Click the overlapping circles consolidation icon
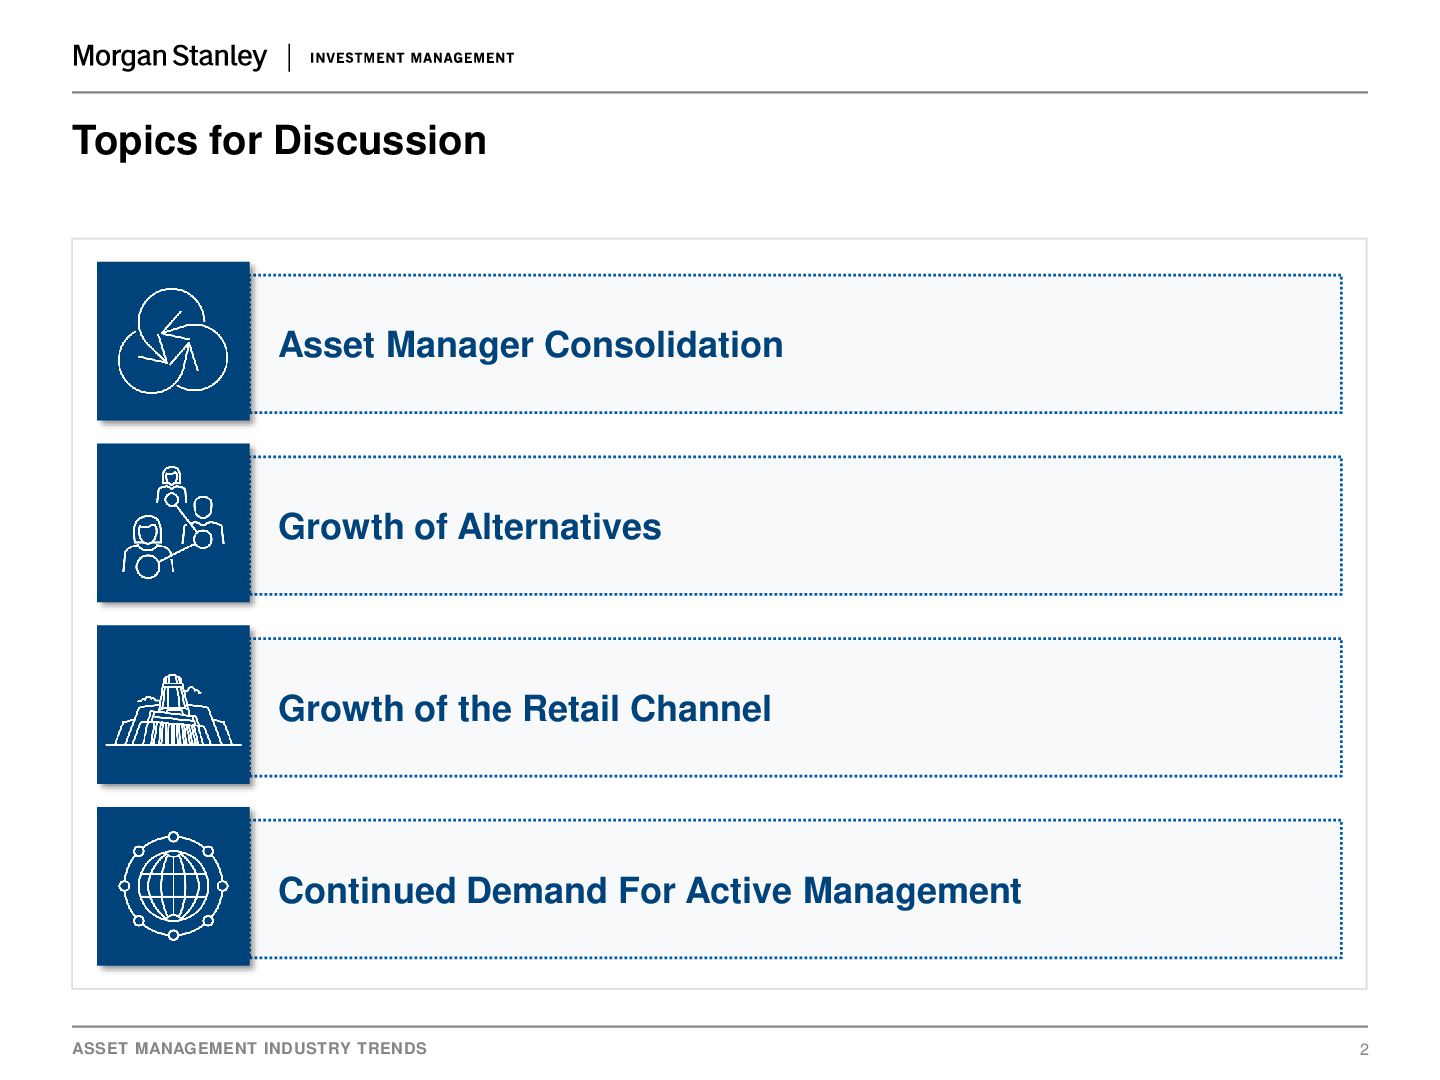This screenshot has height=1080, width=1440. click(x=173, y=341)
